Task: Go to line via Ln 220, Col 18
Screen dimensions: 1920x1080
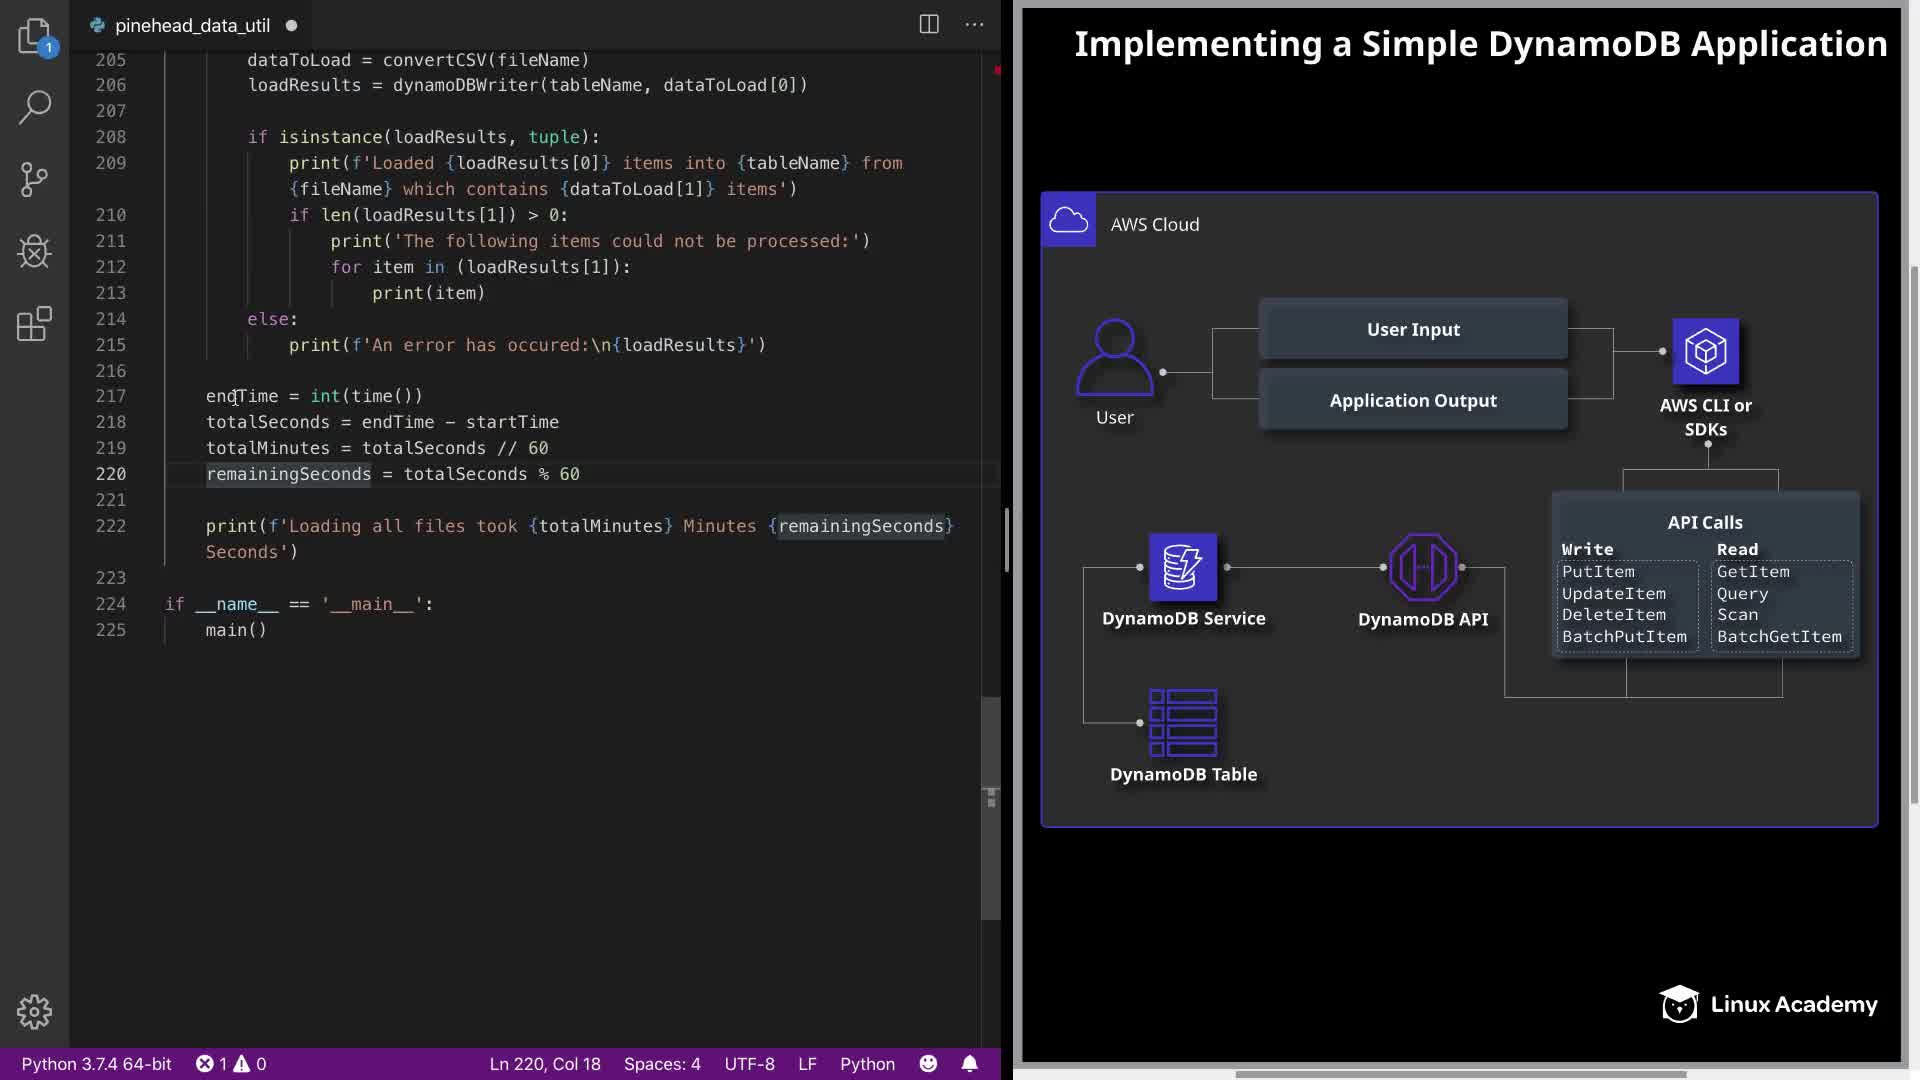Action: click(x=545, y=1064)
